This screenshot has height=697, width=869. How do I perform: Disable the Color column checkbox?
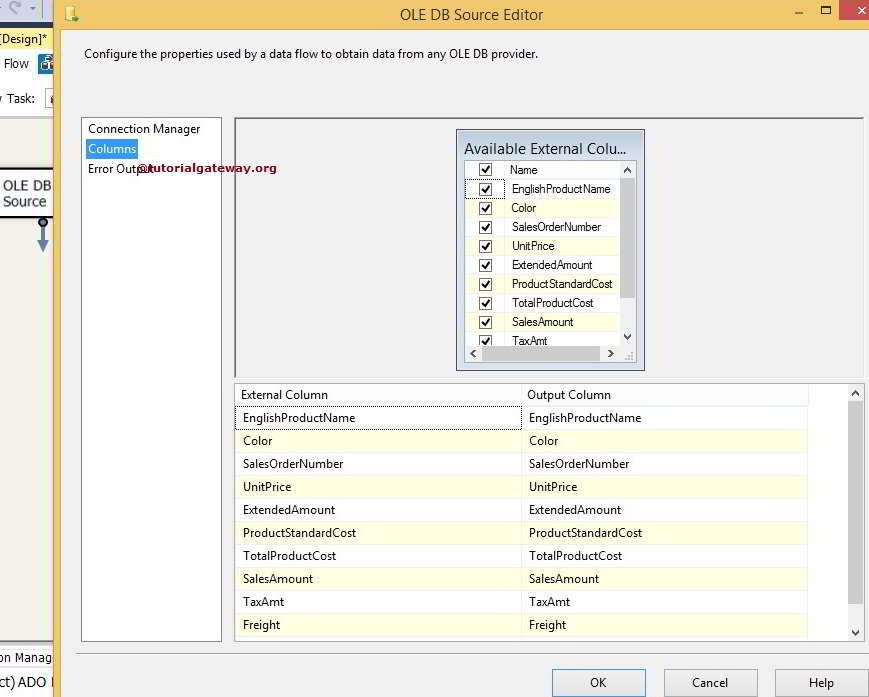click(485, 207)
